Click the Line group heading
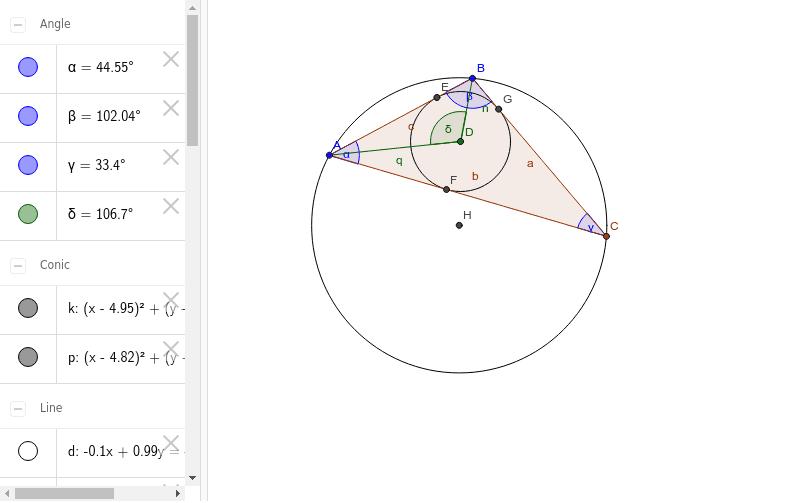This screenshot has width=800, height=503. tap(51, 408)
